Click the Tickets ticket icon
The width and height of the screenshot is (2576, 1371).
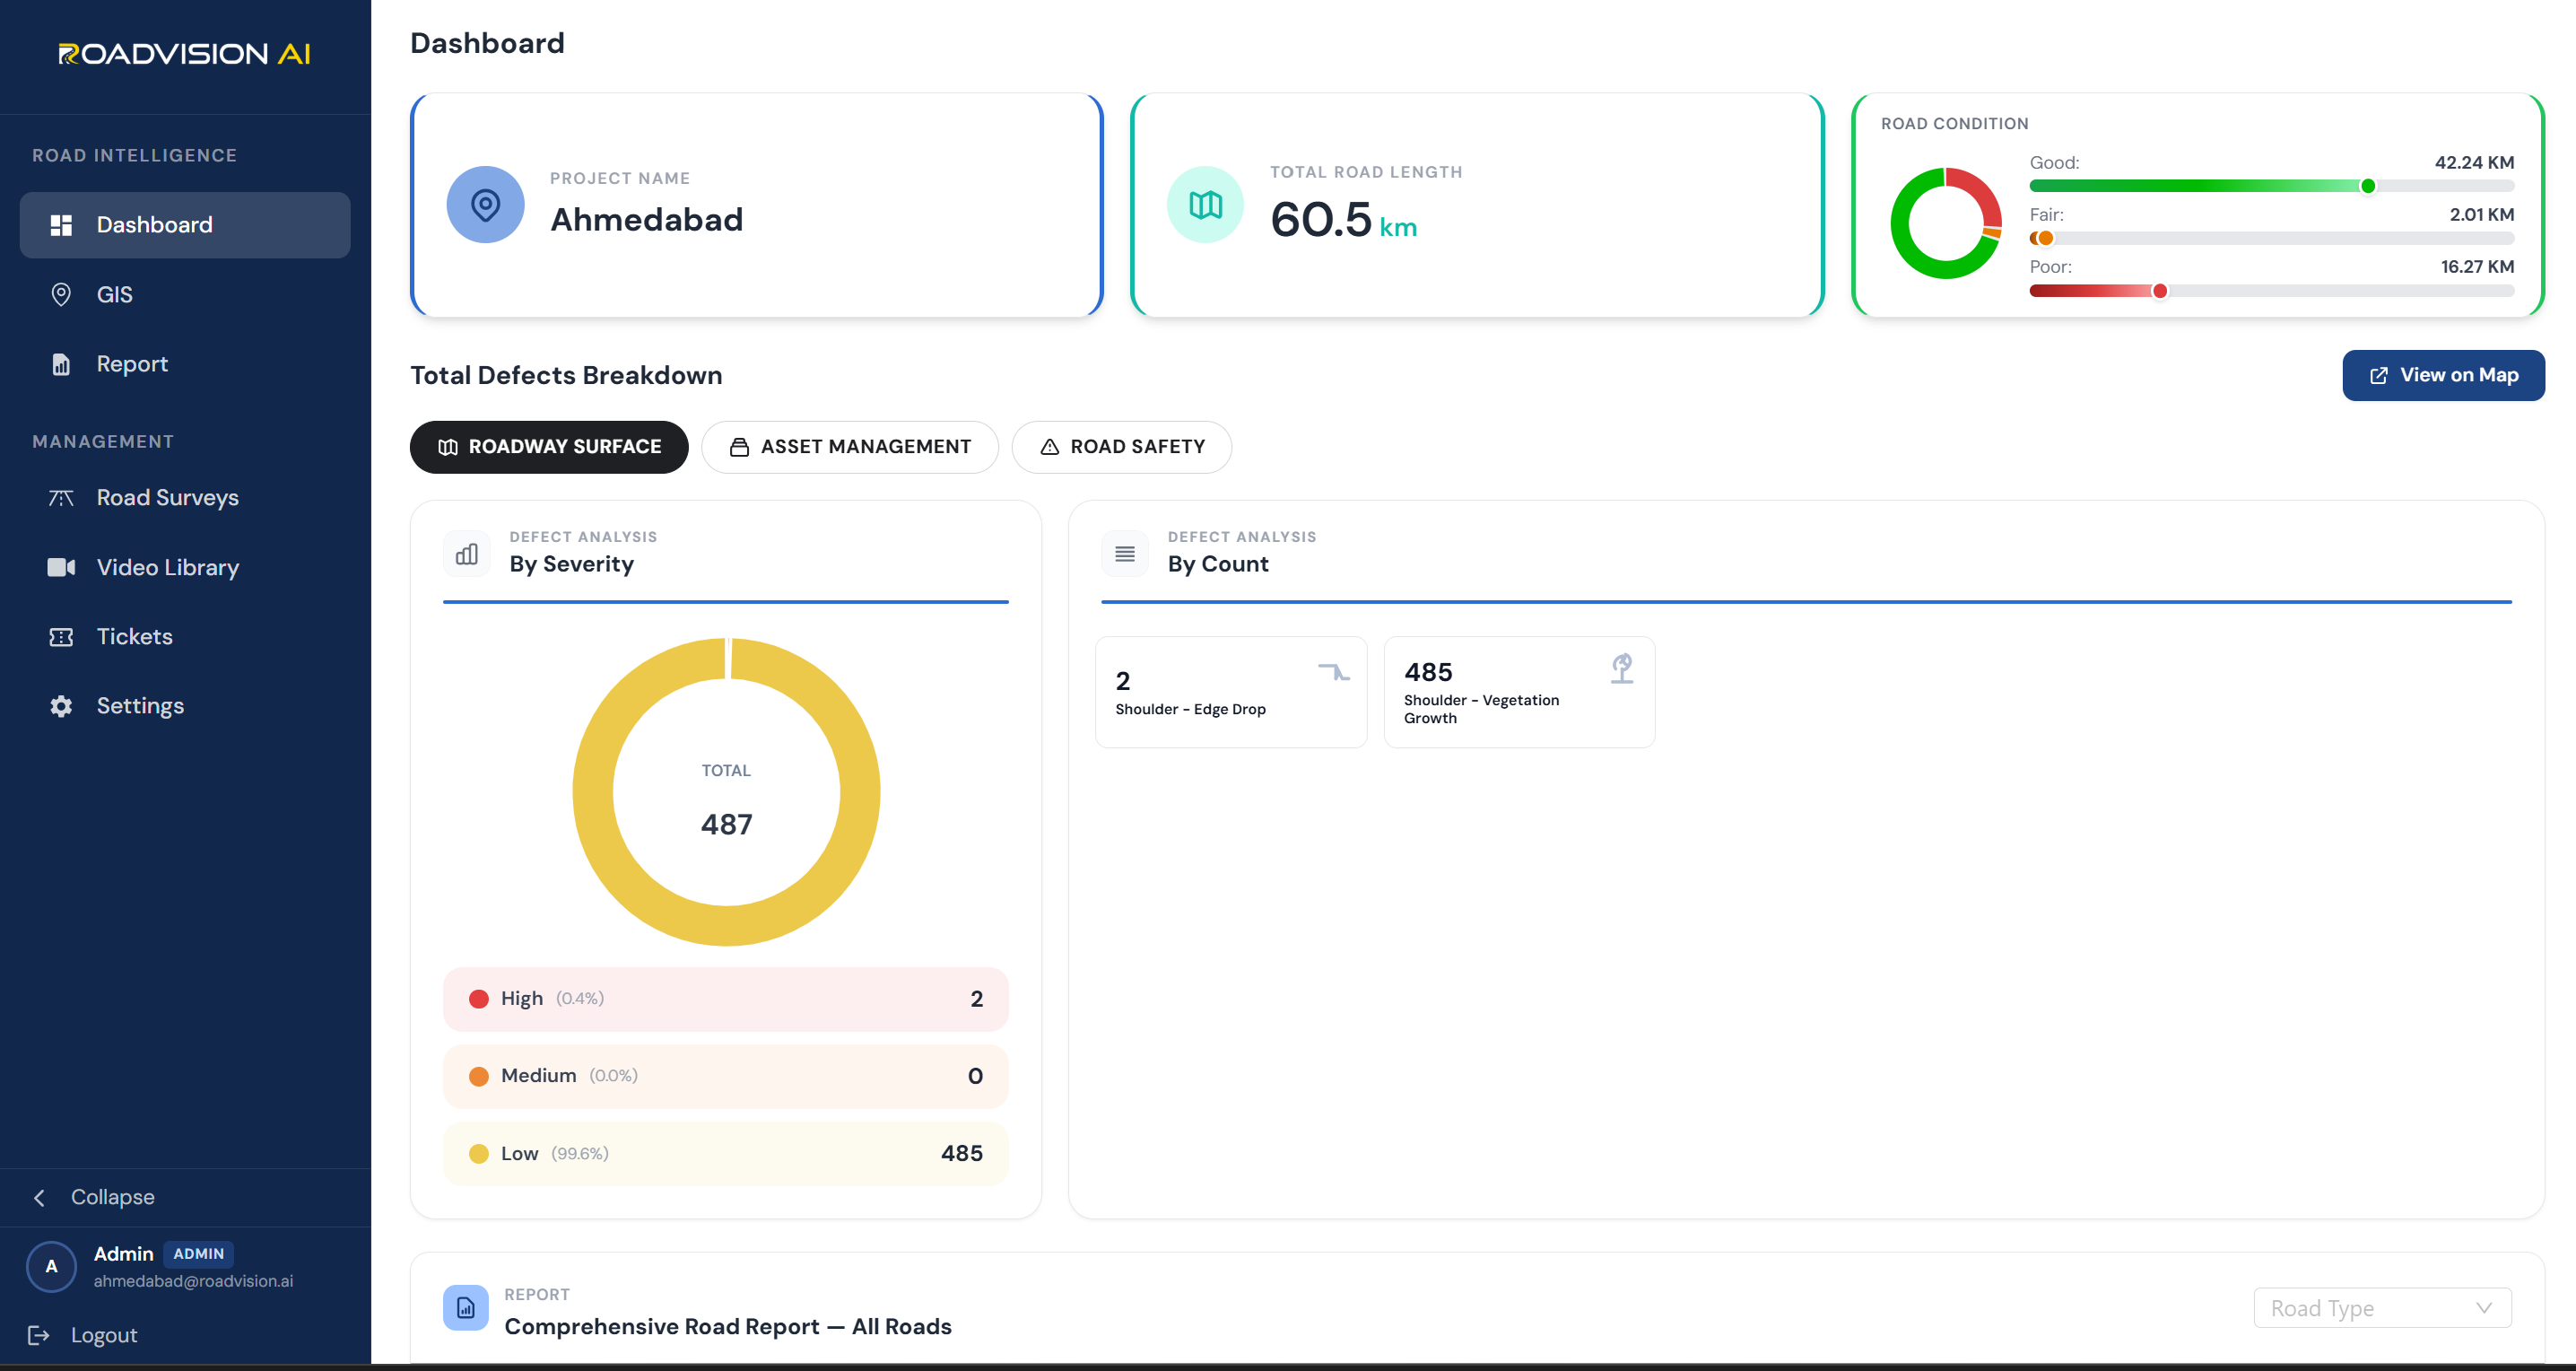(x=61, y=637)
